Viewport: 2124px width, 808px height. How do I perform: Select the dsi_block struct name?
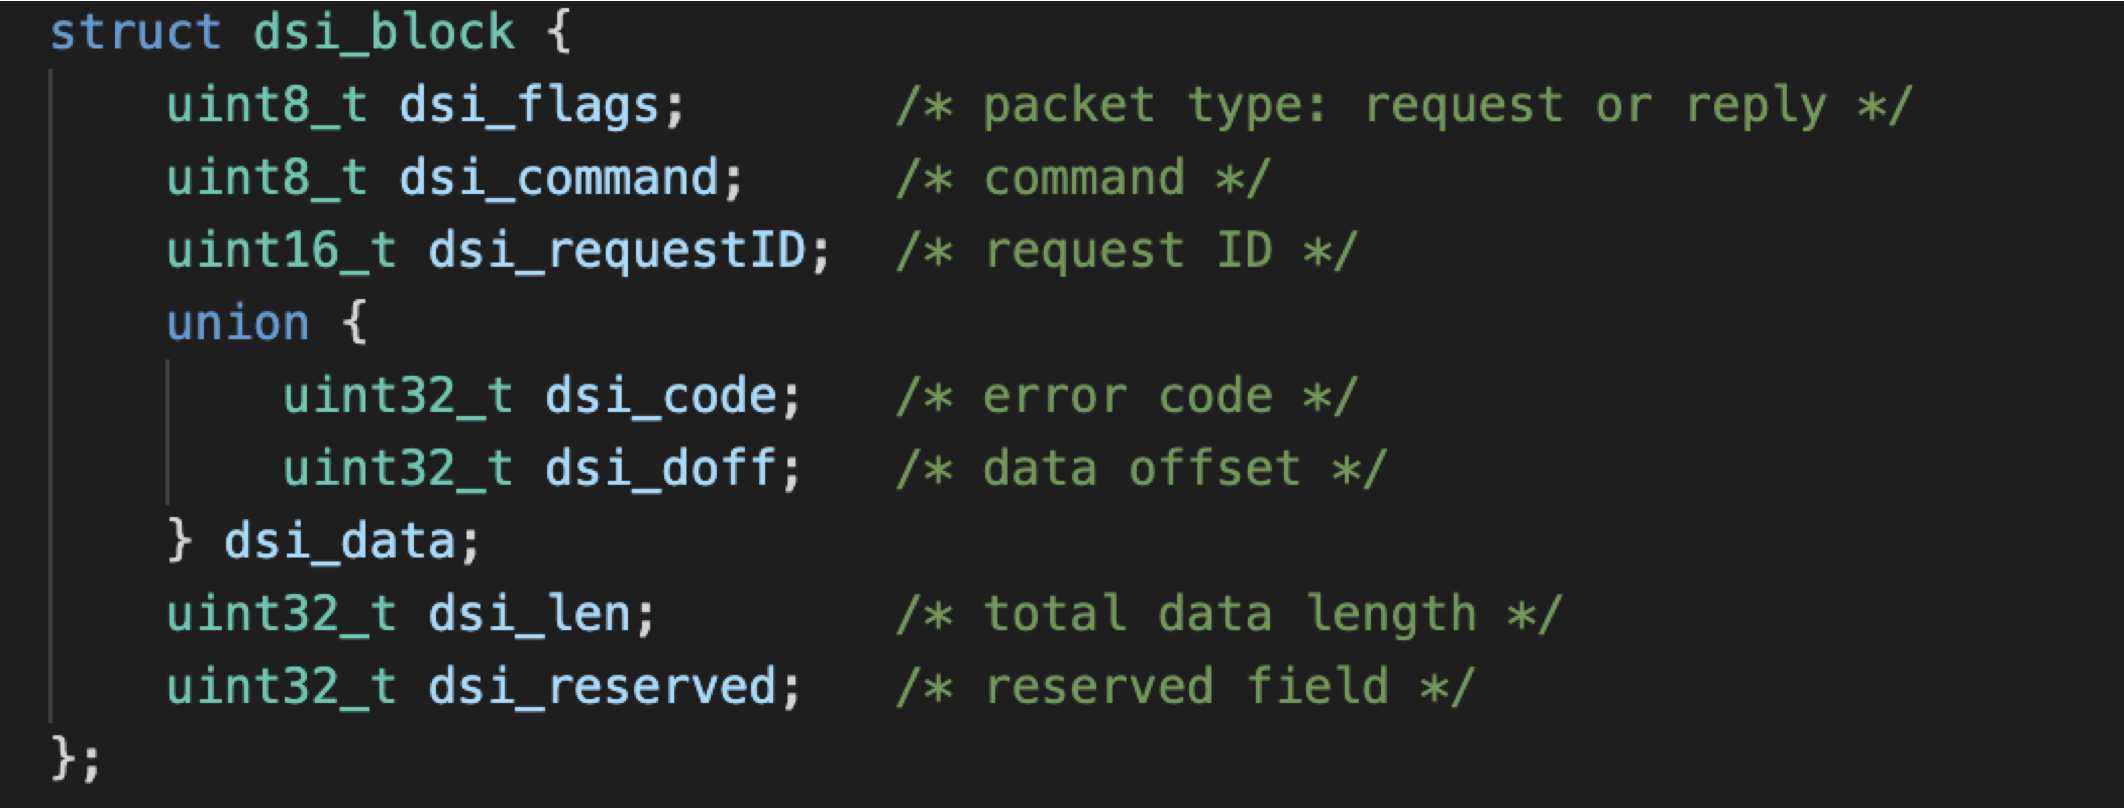[384, 32]
